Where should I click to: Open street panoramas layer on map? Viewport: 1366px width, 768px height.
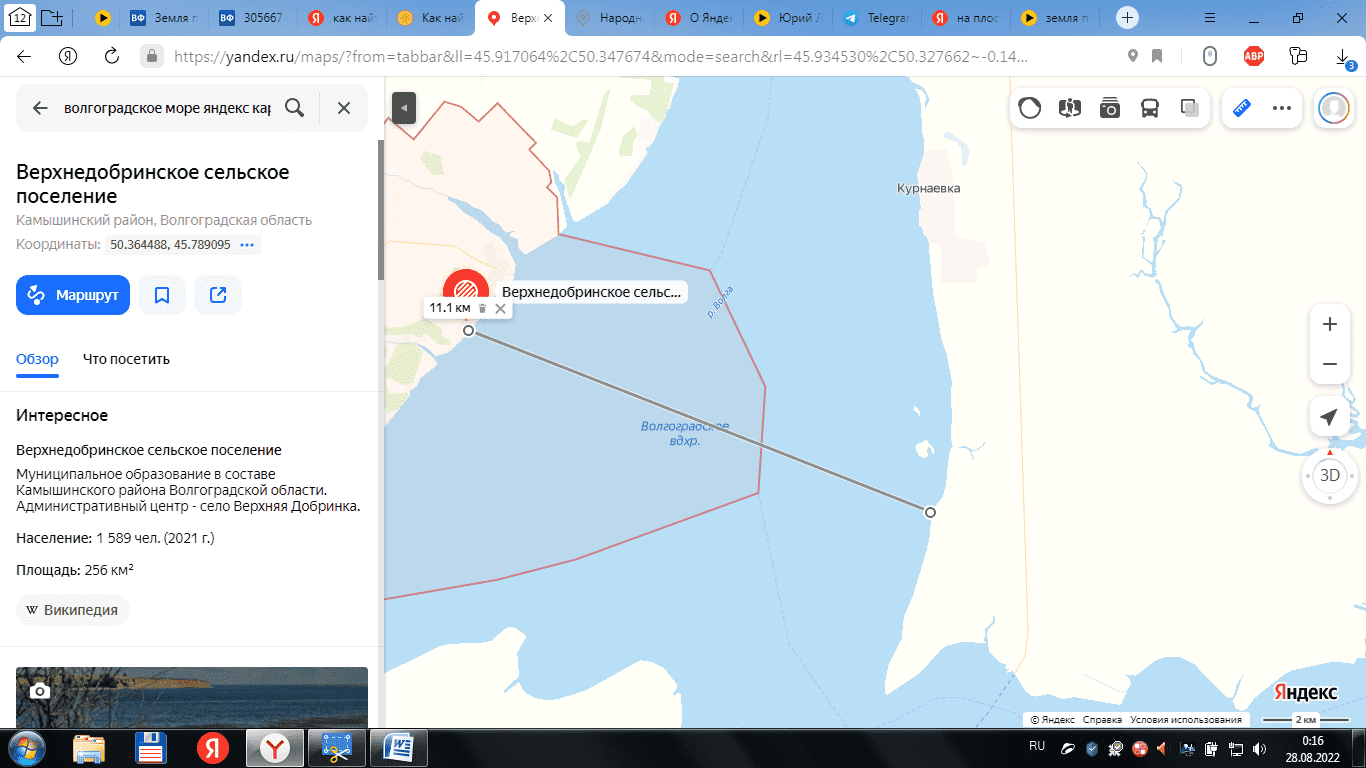click(x=1069, y=108)
